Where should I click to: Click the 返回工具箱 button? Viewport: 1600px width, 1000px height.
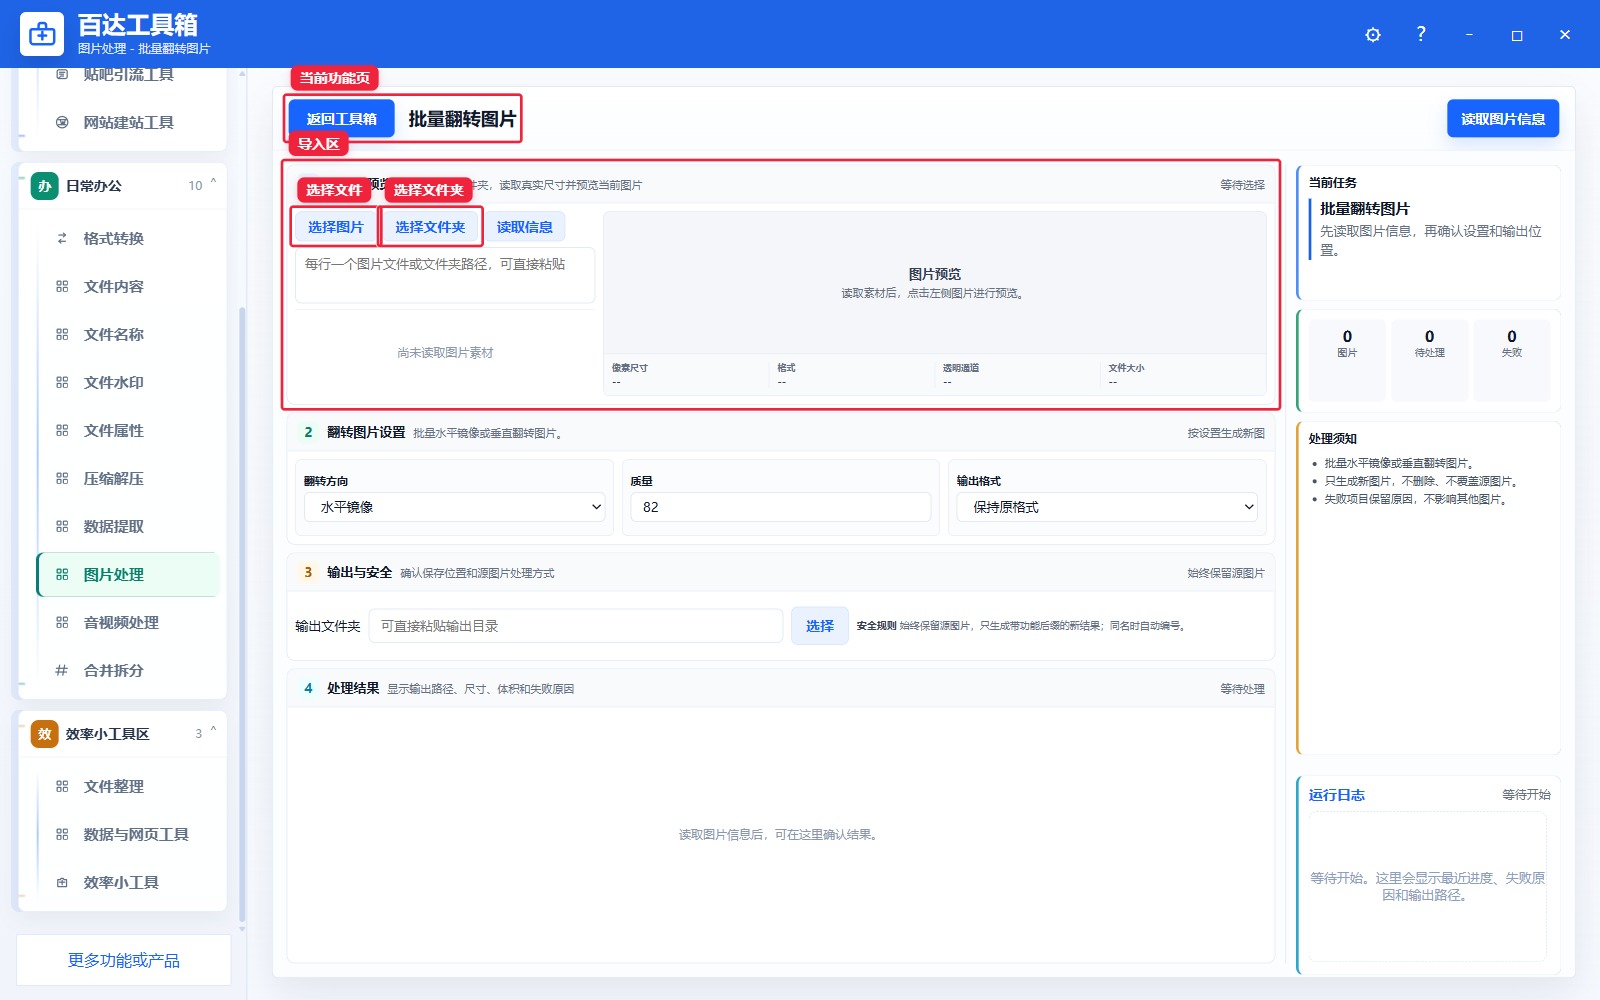point(341,119)
